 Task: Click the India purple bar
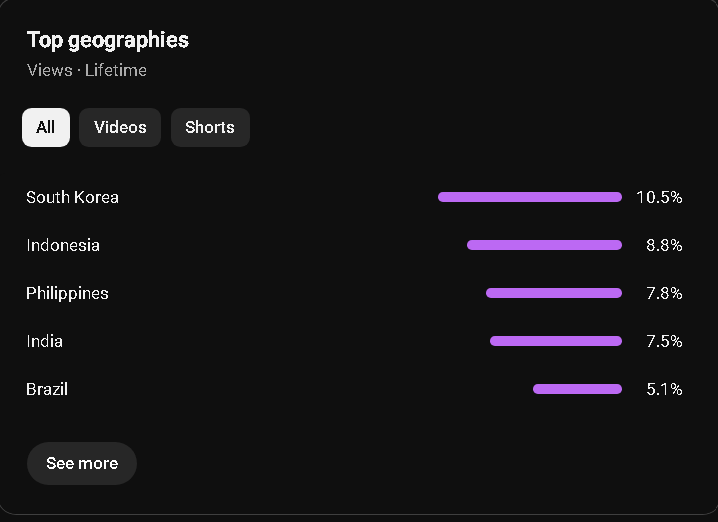(x=556, y=341)
